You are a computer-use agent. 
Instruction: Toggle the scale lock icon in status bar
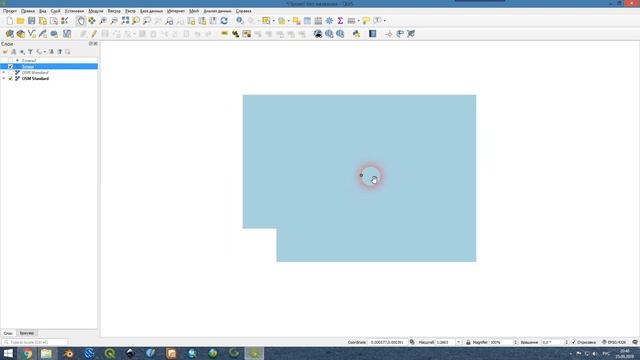click(x=468, y=342)
